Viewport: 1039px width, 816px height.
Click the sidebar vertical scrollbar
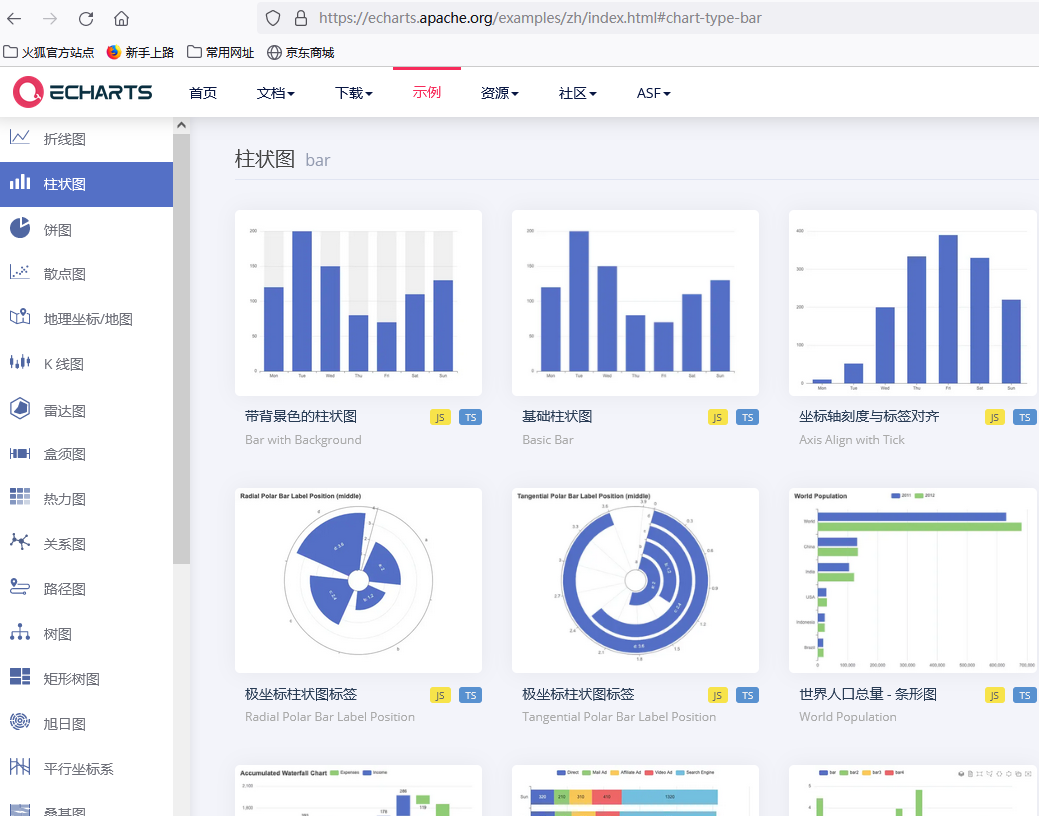[182, 349]
